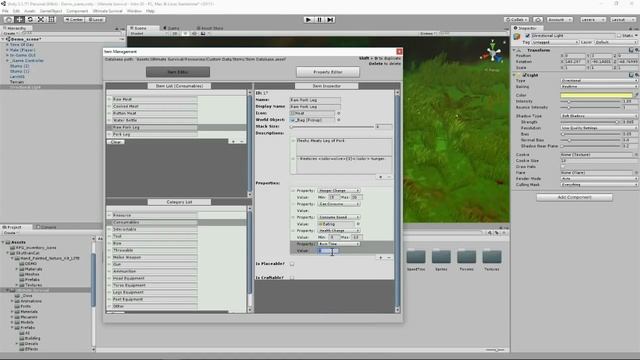The height and width of the screenshot is (360, 640).
Task: Toggle Local handle rotation button
Action: pos(96,20)
